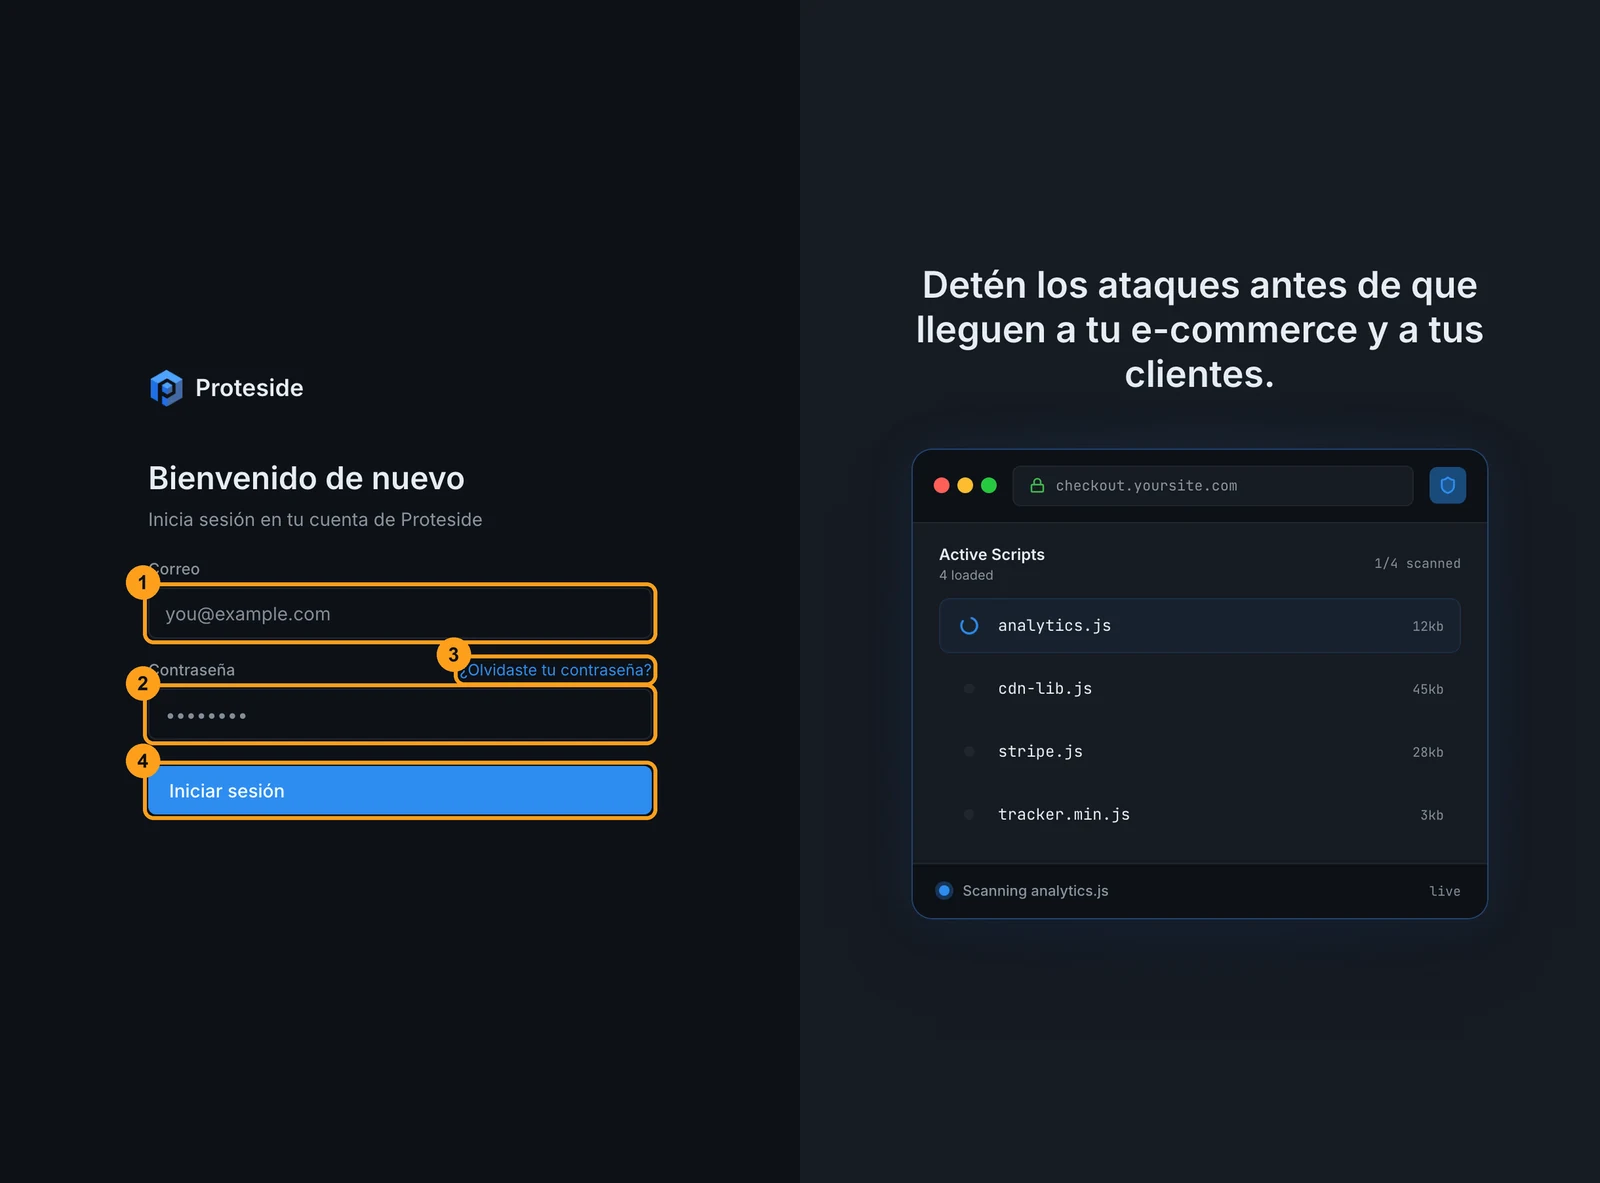
Task: Open the ¿Olvidaste tu contraseña? link
Action: click(x=556, y=670)
